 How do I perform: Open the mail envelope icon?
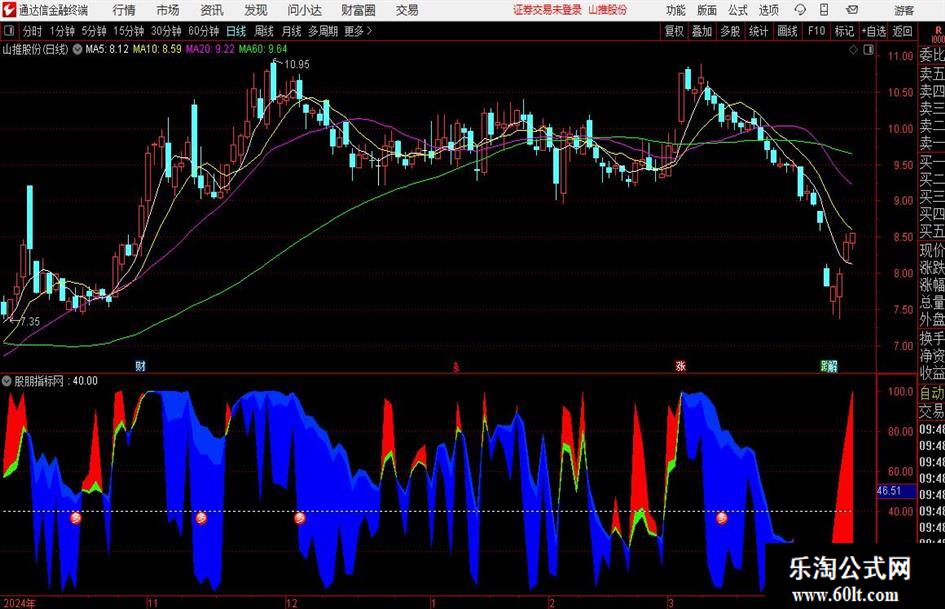click(x=852, y=10)
